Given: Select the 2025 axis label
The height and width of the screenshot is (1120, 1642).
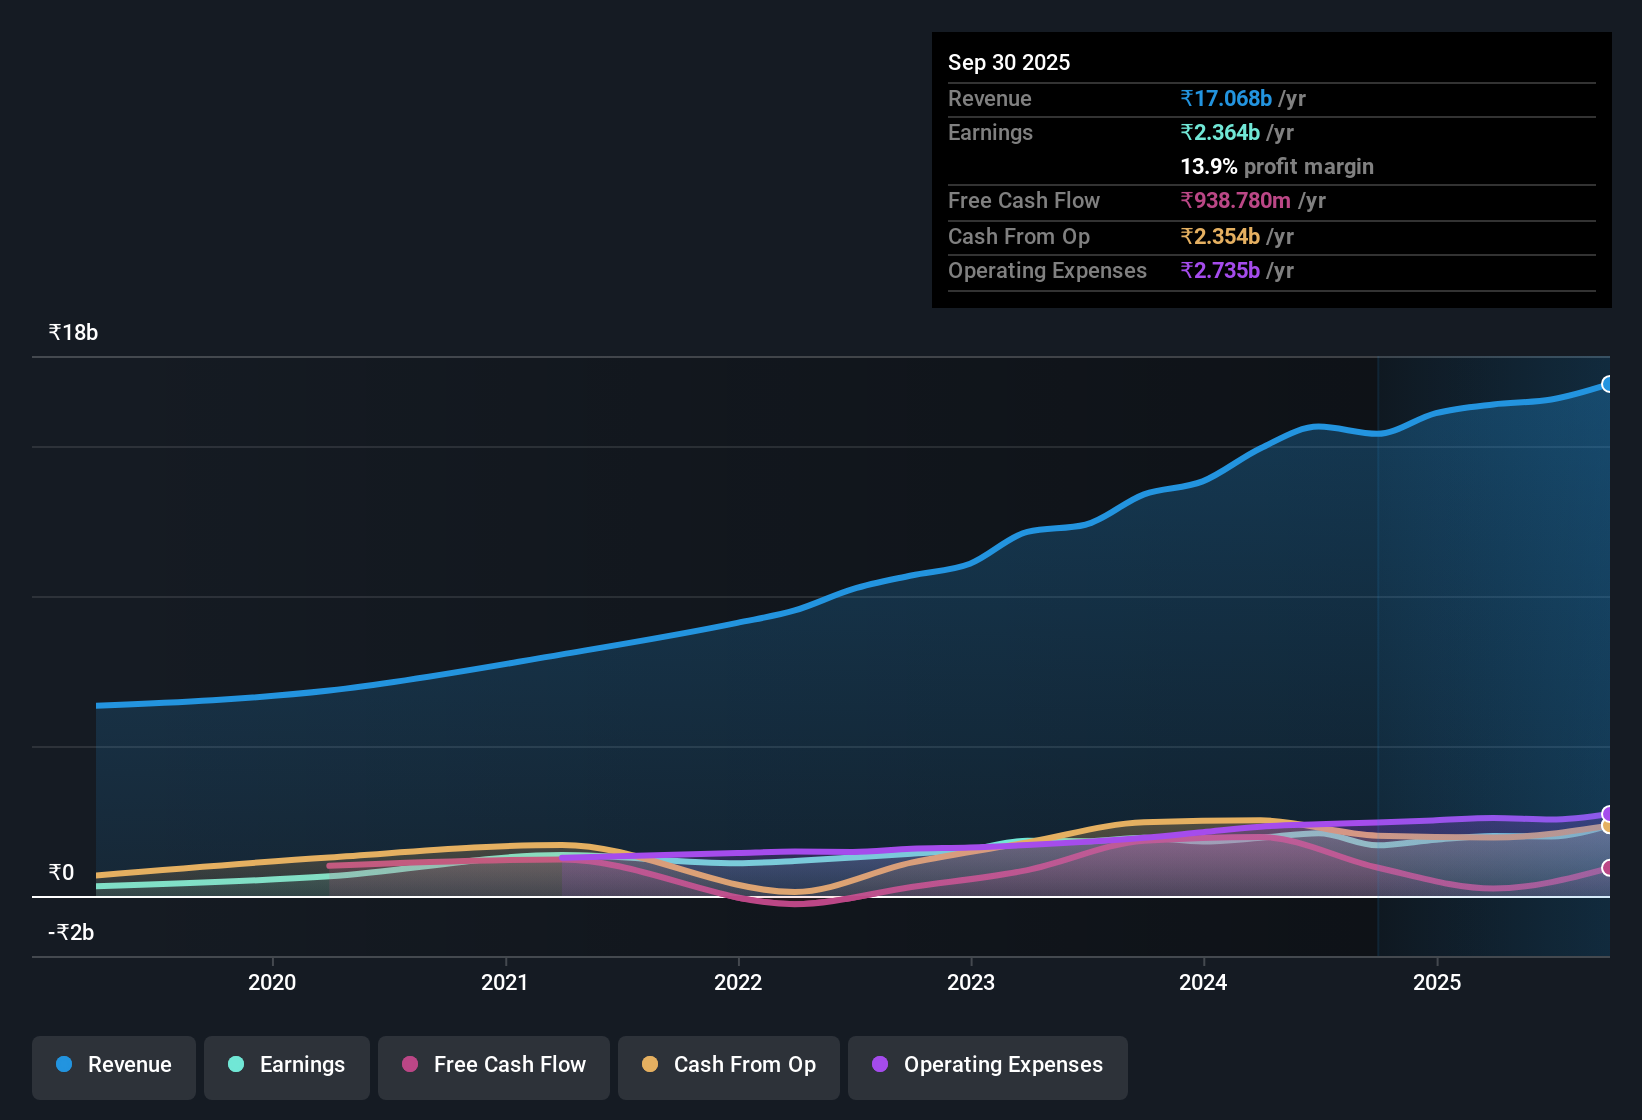Looking at the screenshot, I should [1437, 983].
